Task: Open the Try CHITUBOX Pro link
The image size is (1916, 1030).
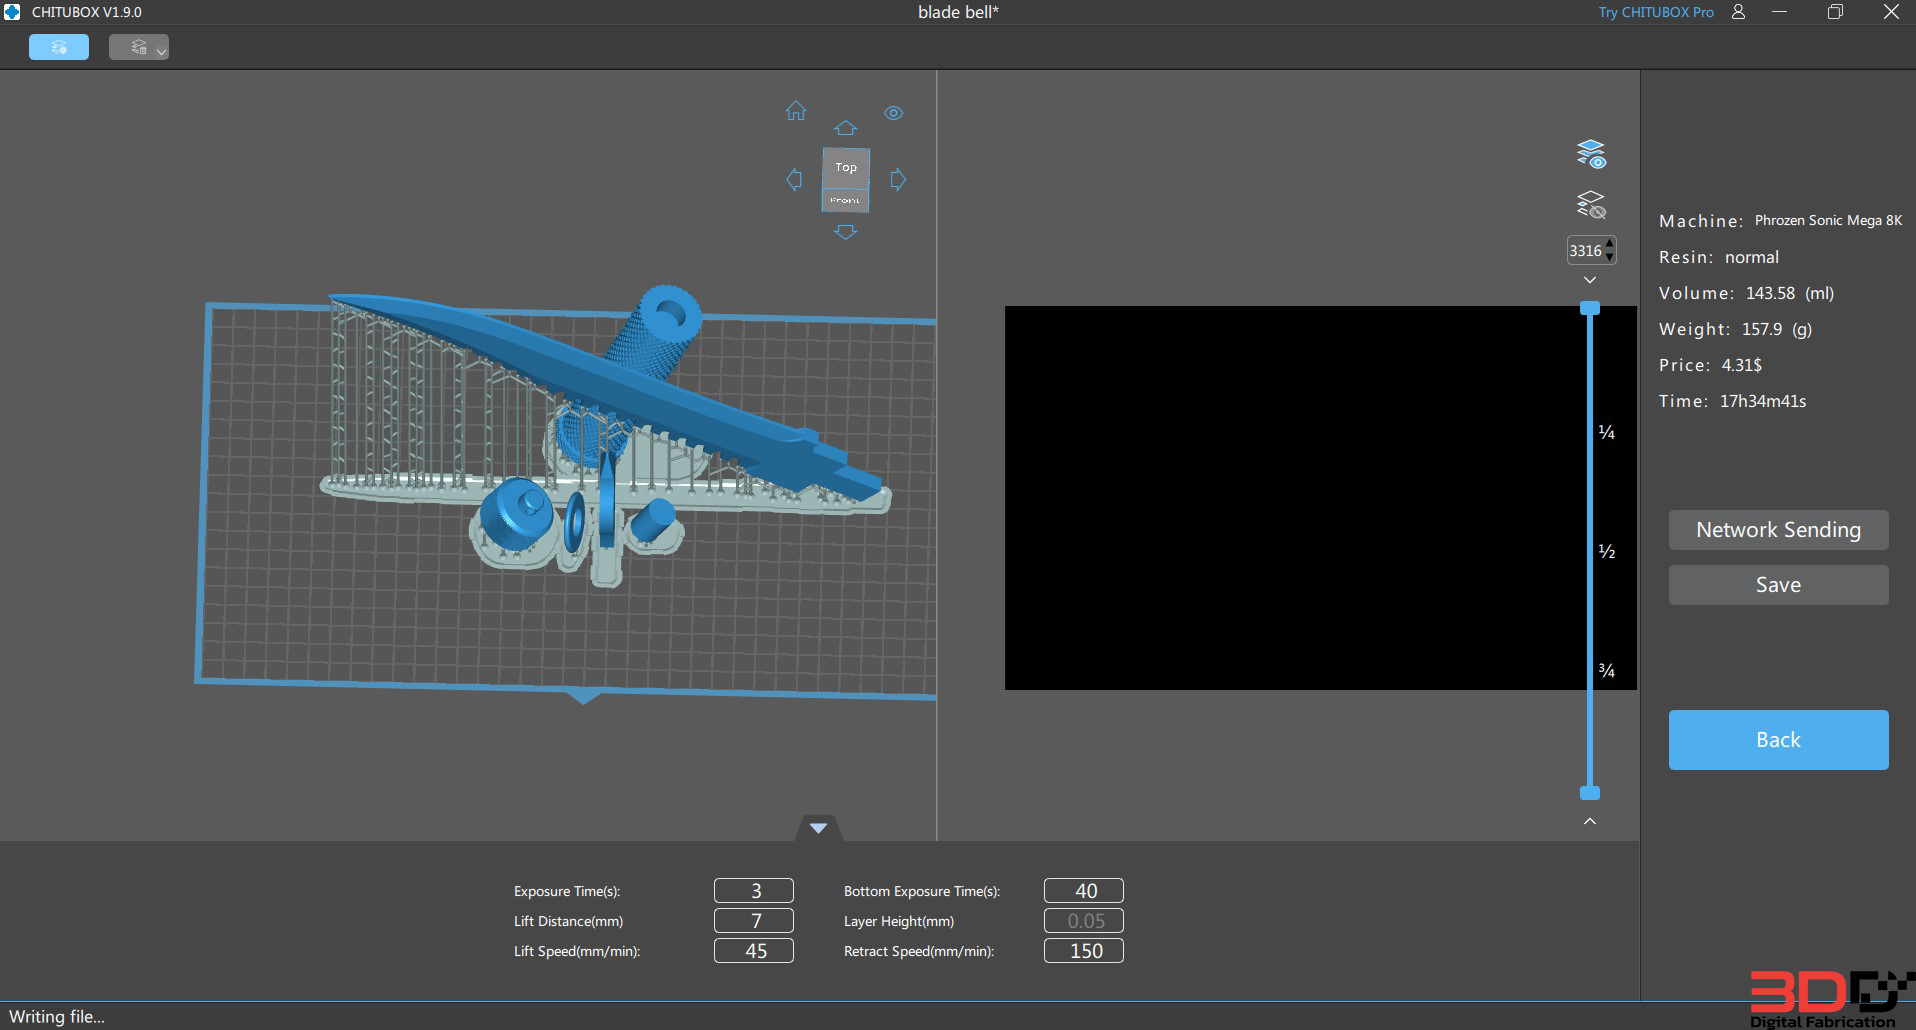Action: pos(1655,12)
